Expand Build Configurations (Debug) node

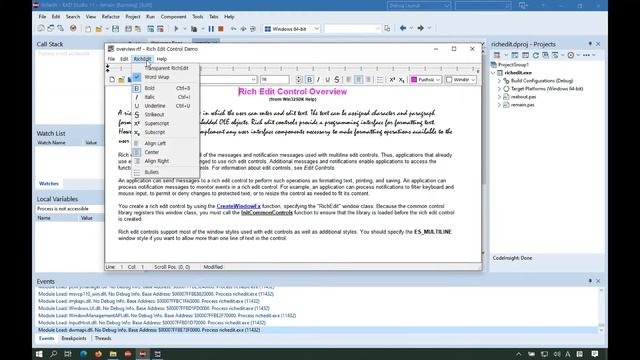(499, 81)
